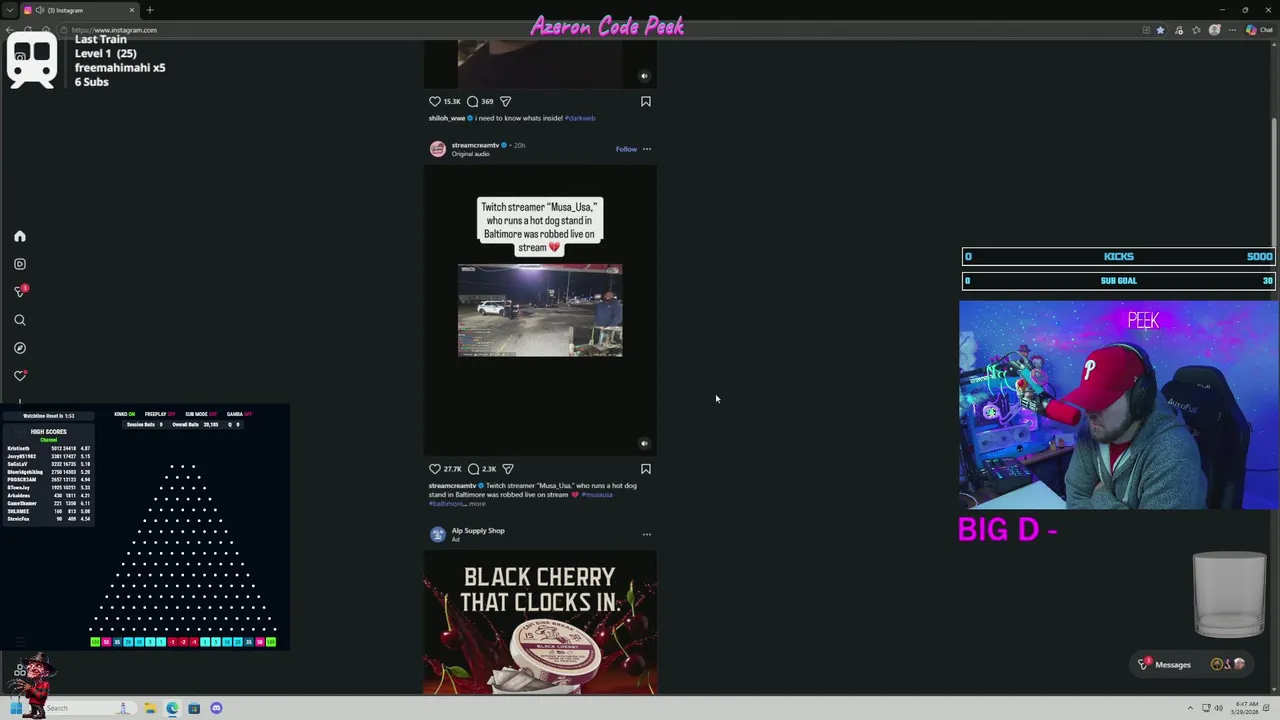Open Instagram Home from the sidebar
The image size is (1280, 720).
19,236
